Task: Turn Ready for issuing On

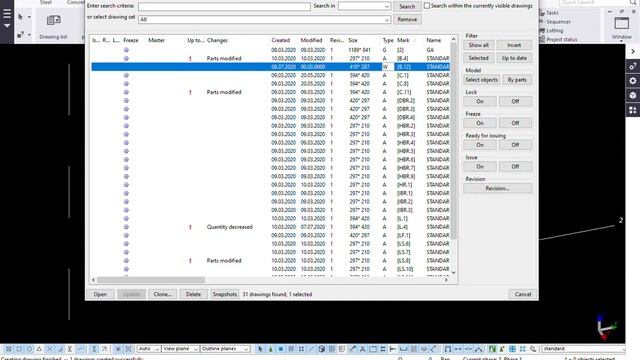Action: point(480,144)
